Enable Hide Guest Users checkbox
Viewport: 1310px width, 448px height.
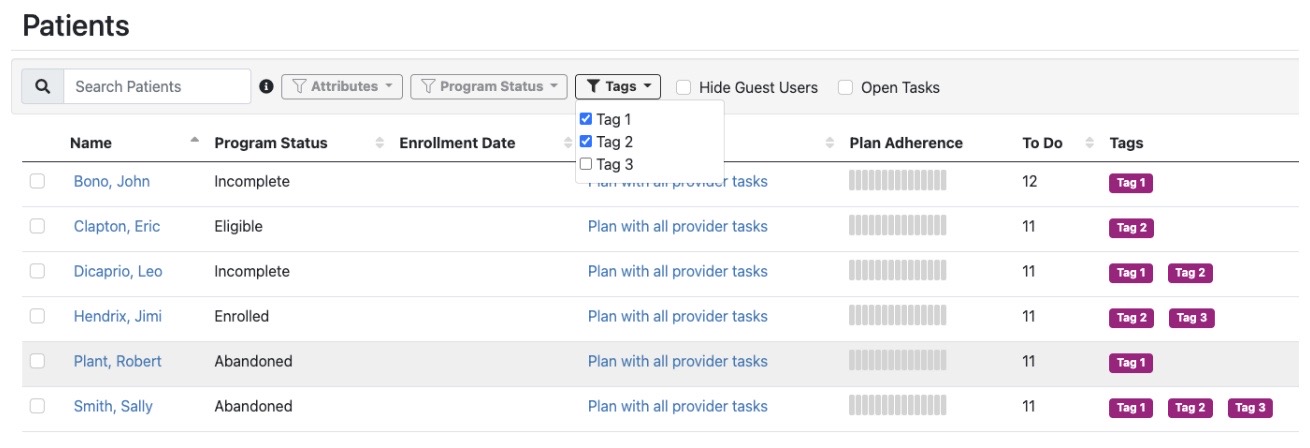click(684, 88)
